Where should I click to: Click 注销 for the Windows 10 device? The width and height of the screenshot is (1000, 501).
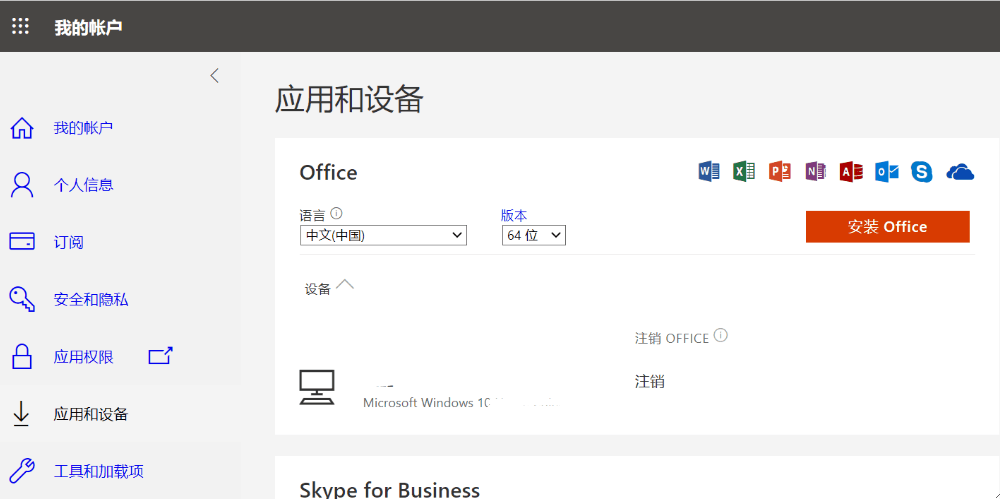click(650, 382)
